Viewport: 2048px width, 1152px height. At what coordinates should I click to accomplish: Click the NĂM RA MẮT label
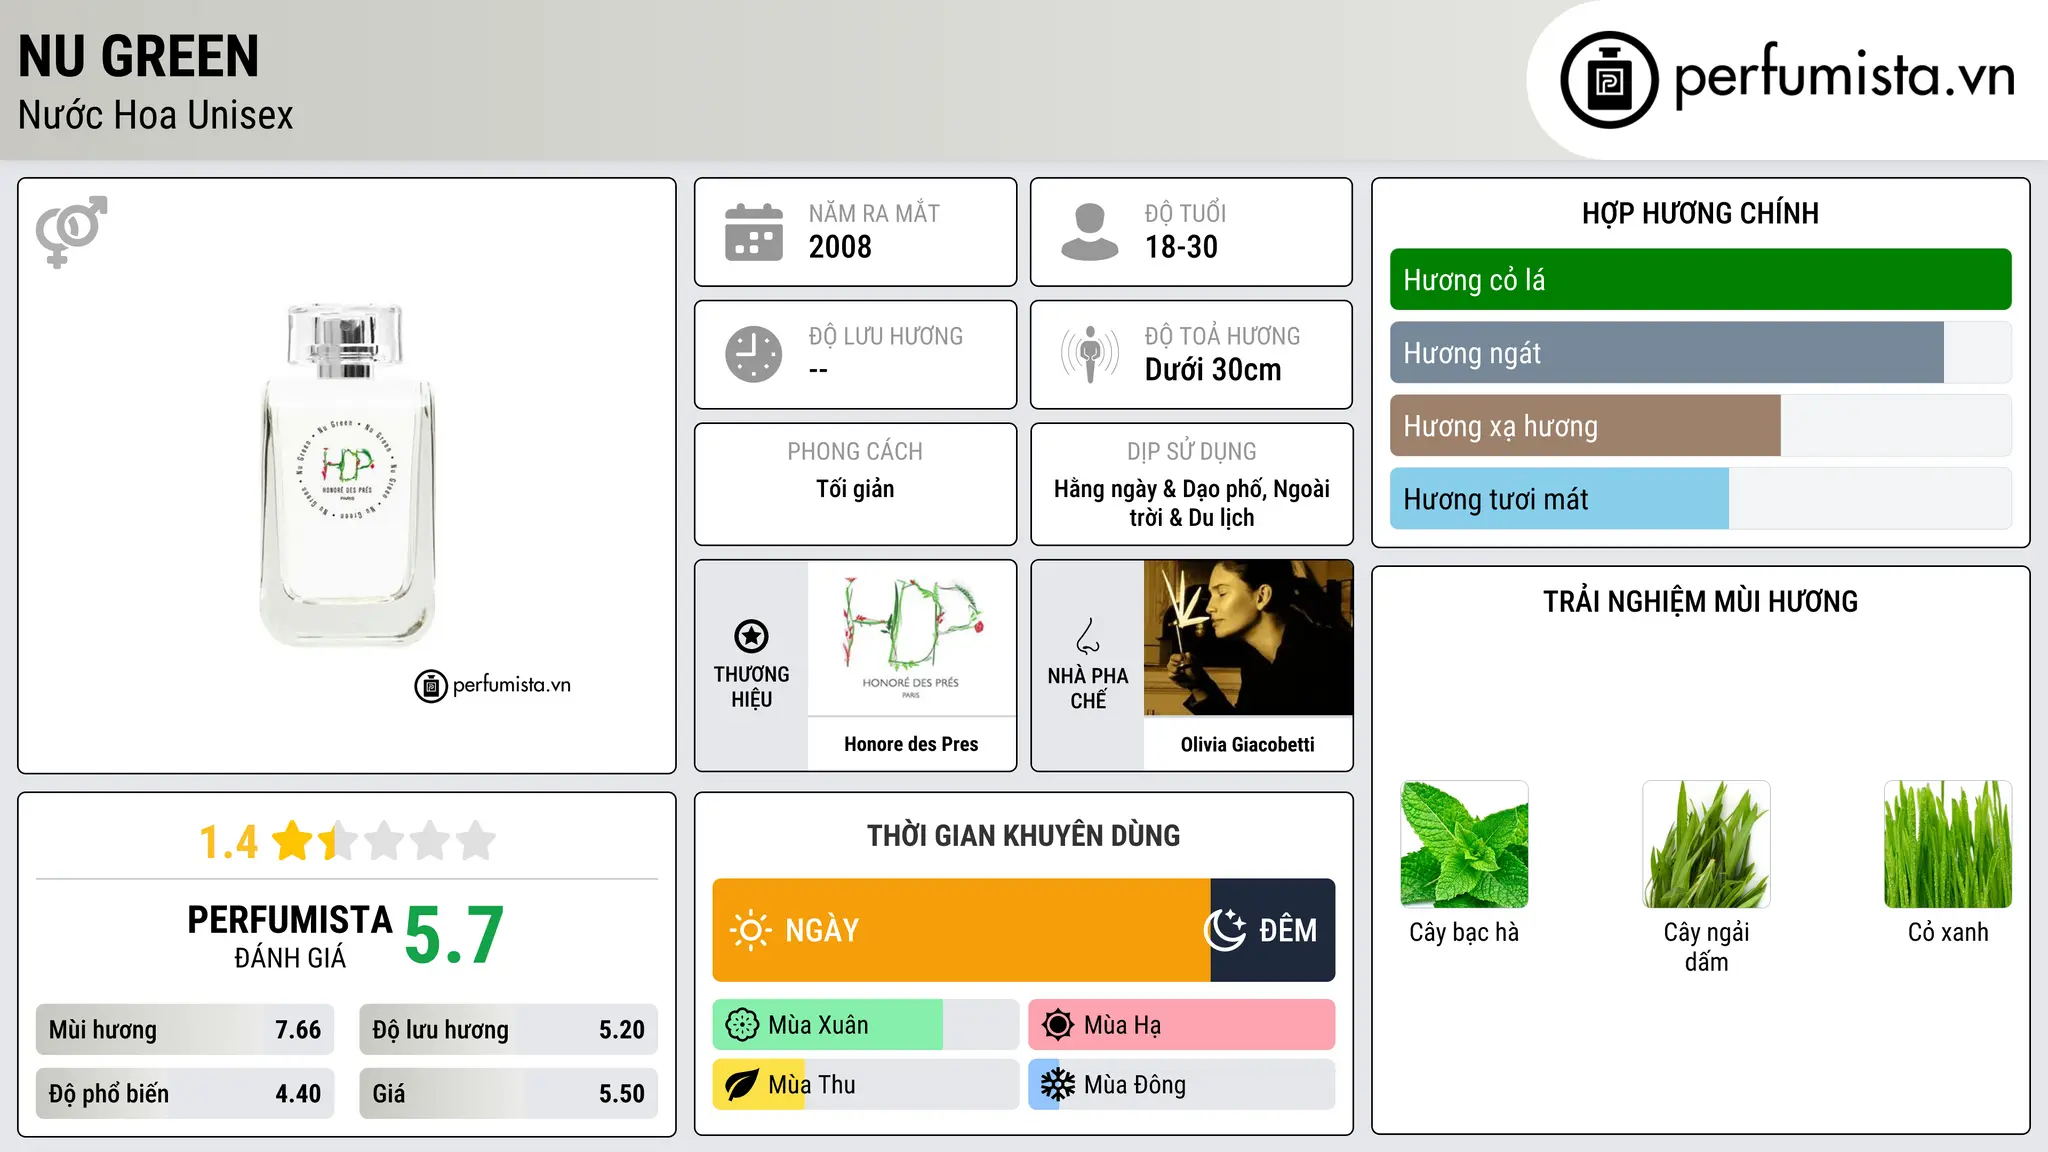coord(874,214)
